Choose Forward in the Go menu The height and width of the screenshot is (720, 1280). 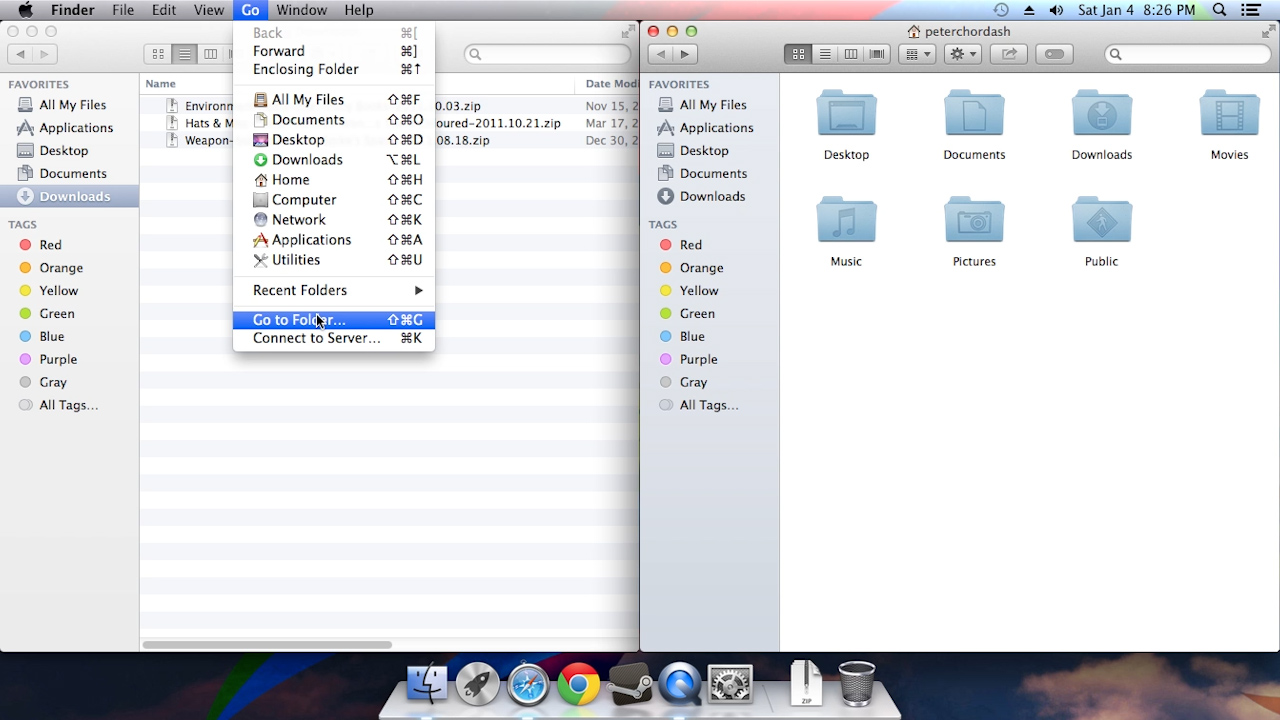click(334, 51)
